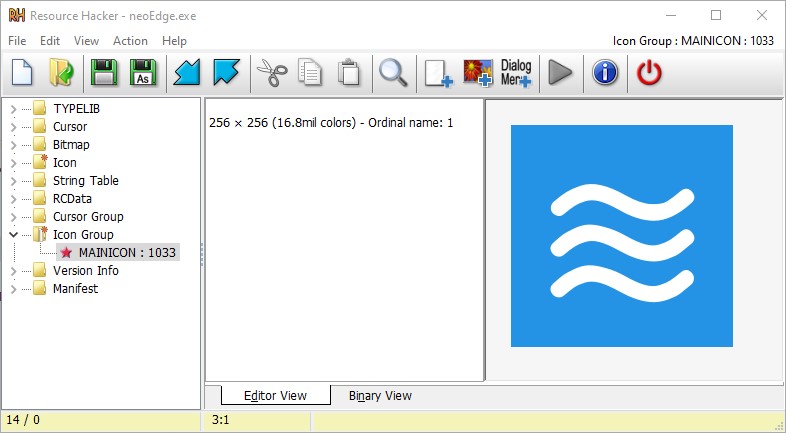Click the 256 × 256 icon description line

coord(331,123)
